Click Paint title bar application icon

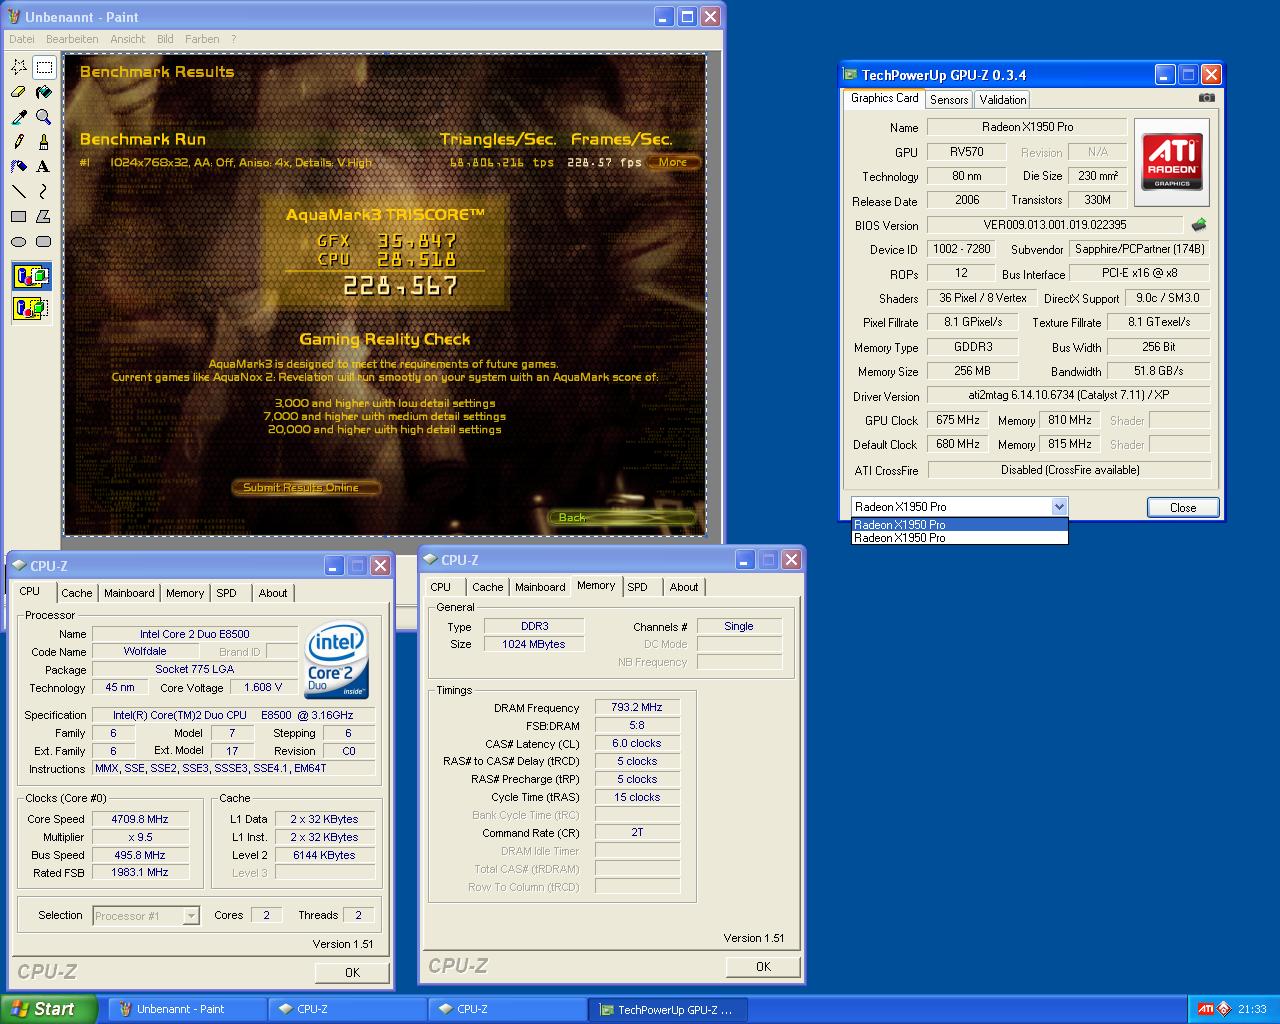pos(13,17)
